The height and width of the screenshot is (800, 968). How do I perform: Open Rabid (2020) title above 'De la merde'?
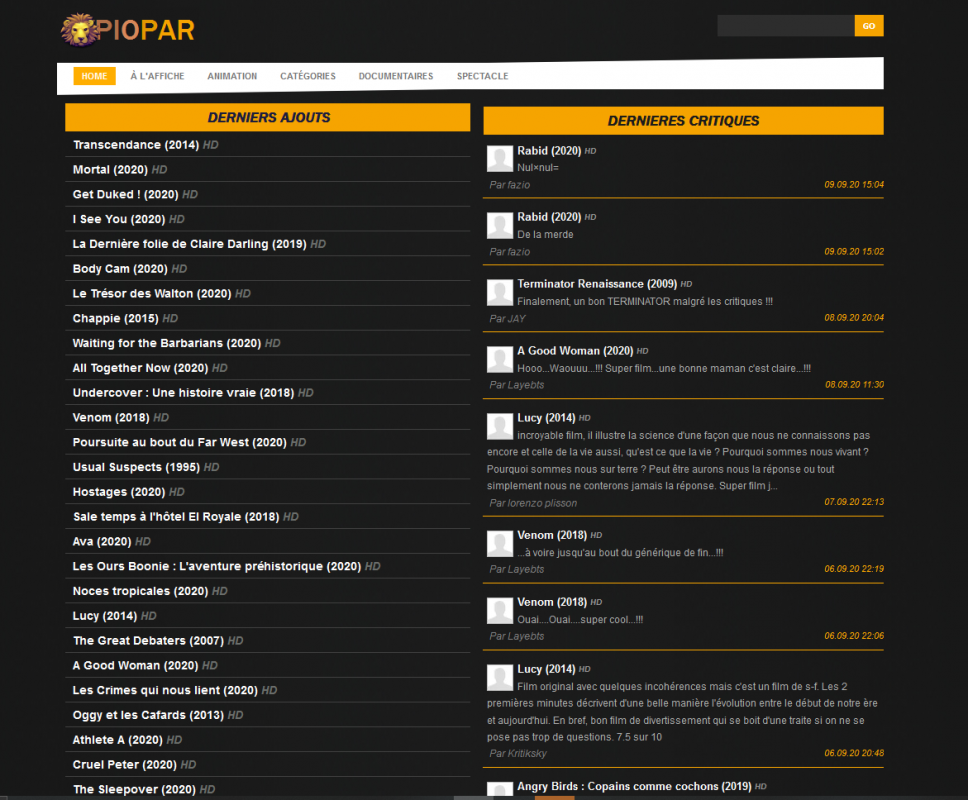point(549,217)
